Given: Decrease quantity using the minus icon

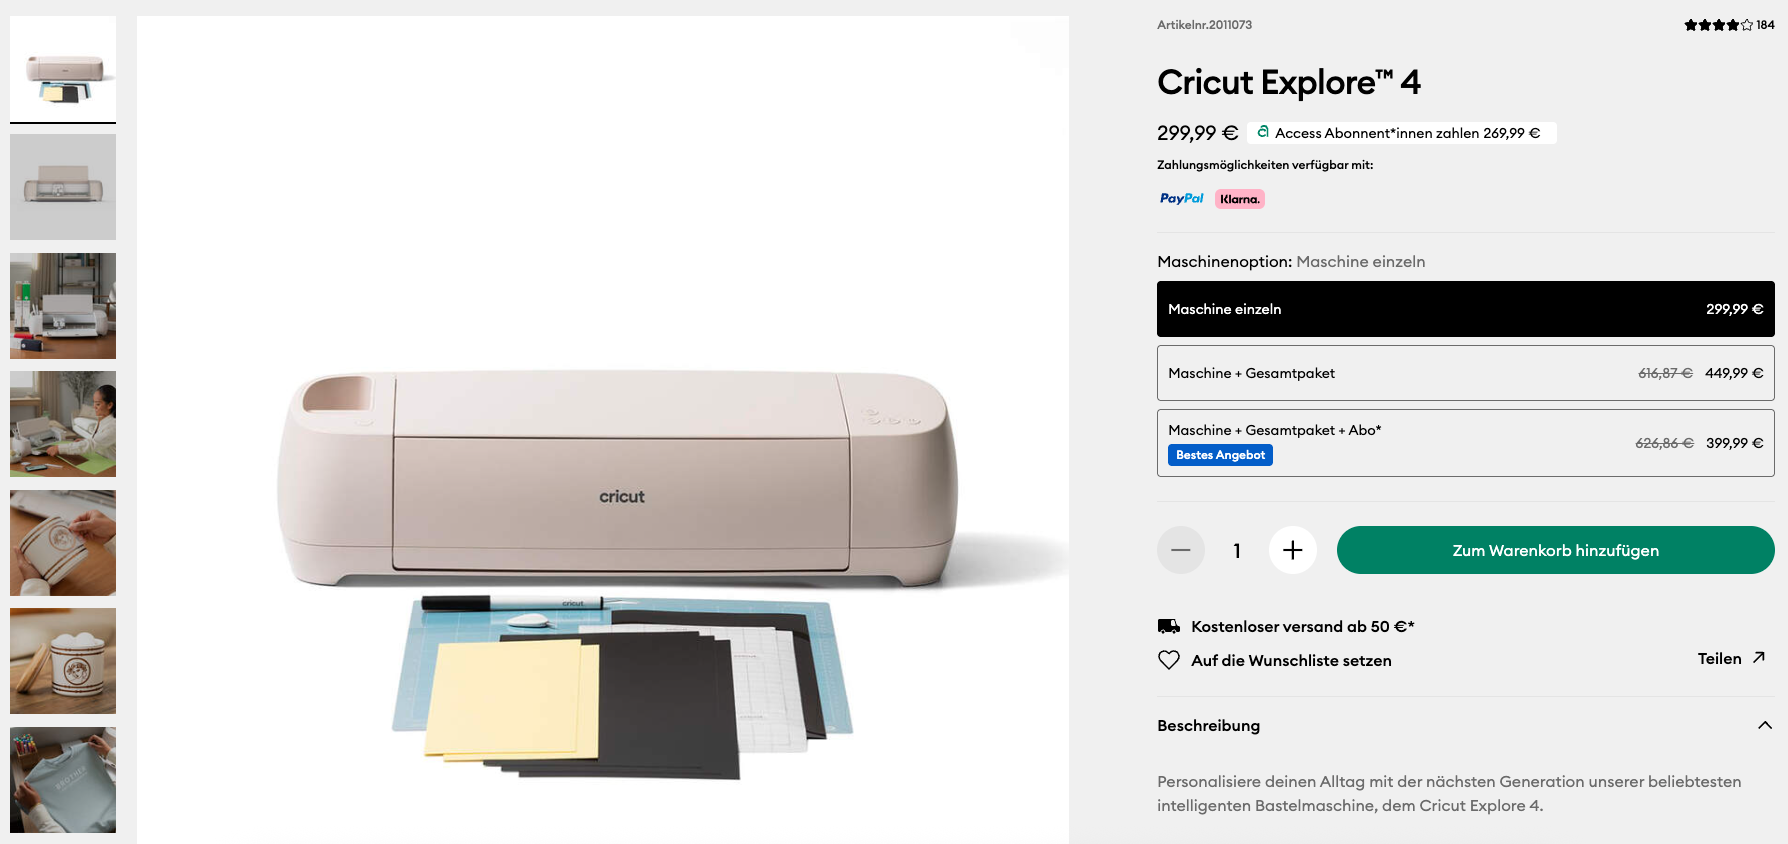Looking at the screenshot, I should pos(1180,550).
